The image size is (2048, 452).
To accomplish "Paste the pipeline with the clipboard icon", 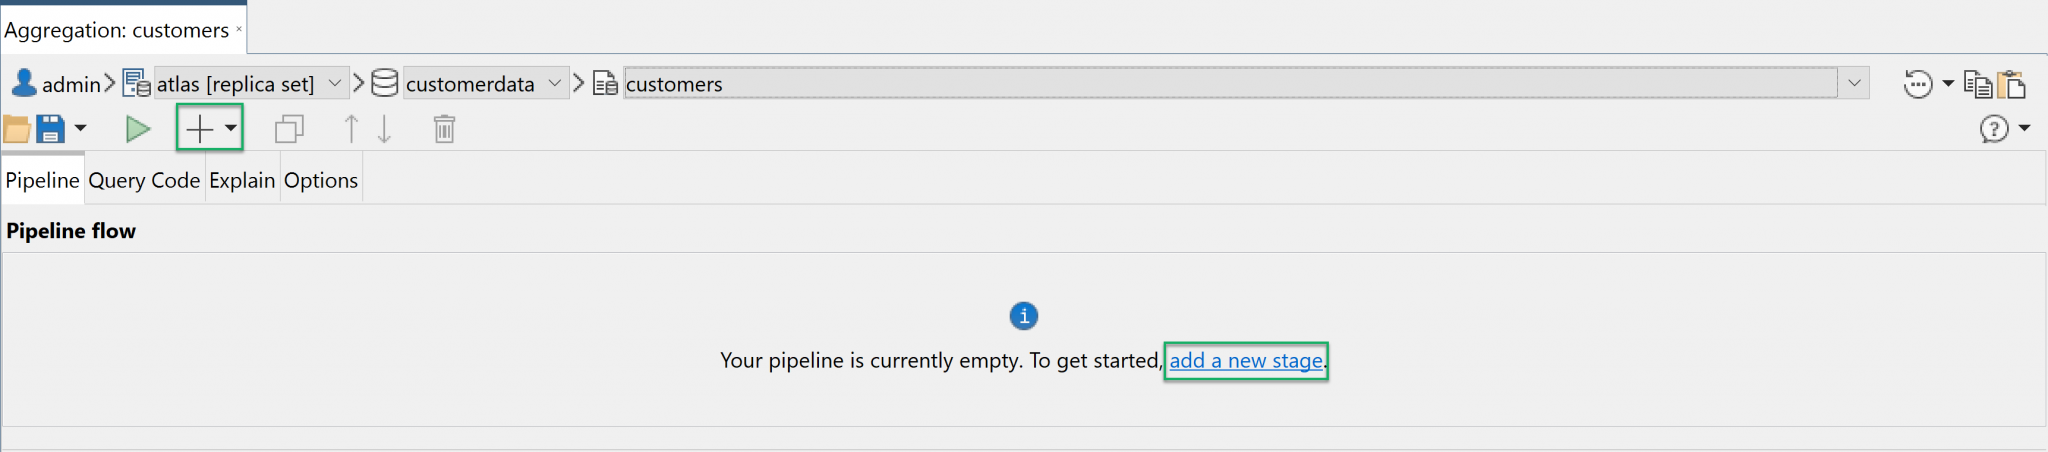I will 2011,85.
